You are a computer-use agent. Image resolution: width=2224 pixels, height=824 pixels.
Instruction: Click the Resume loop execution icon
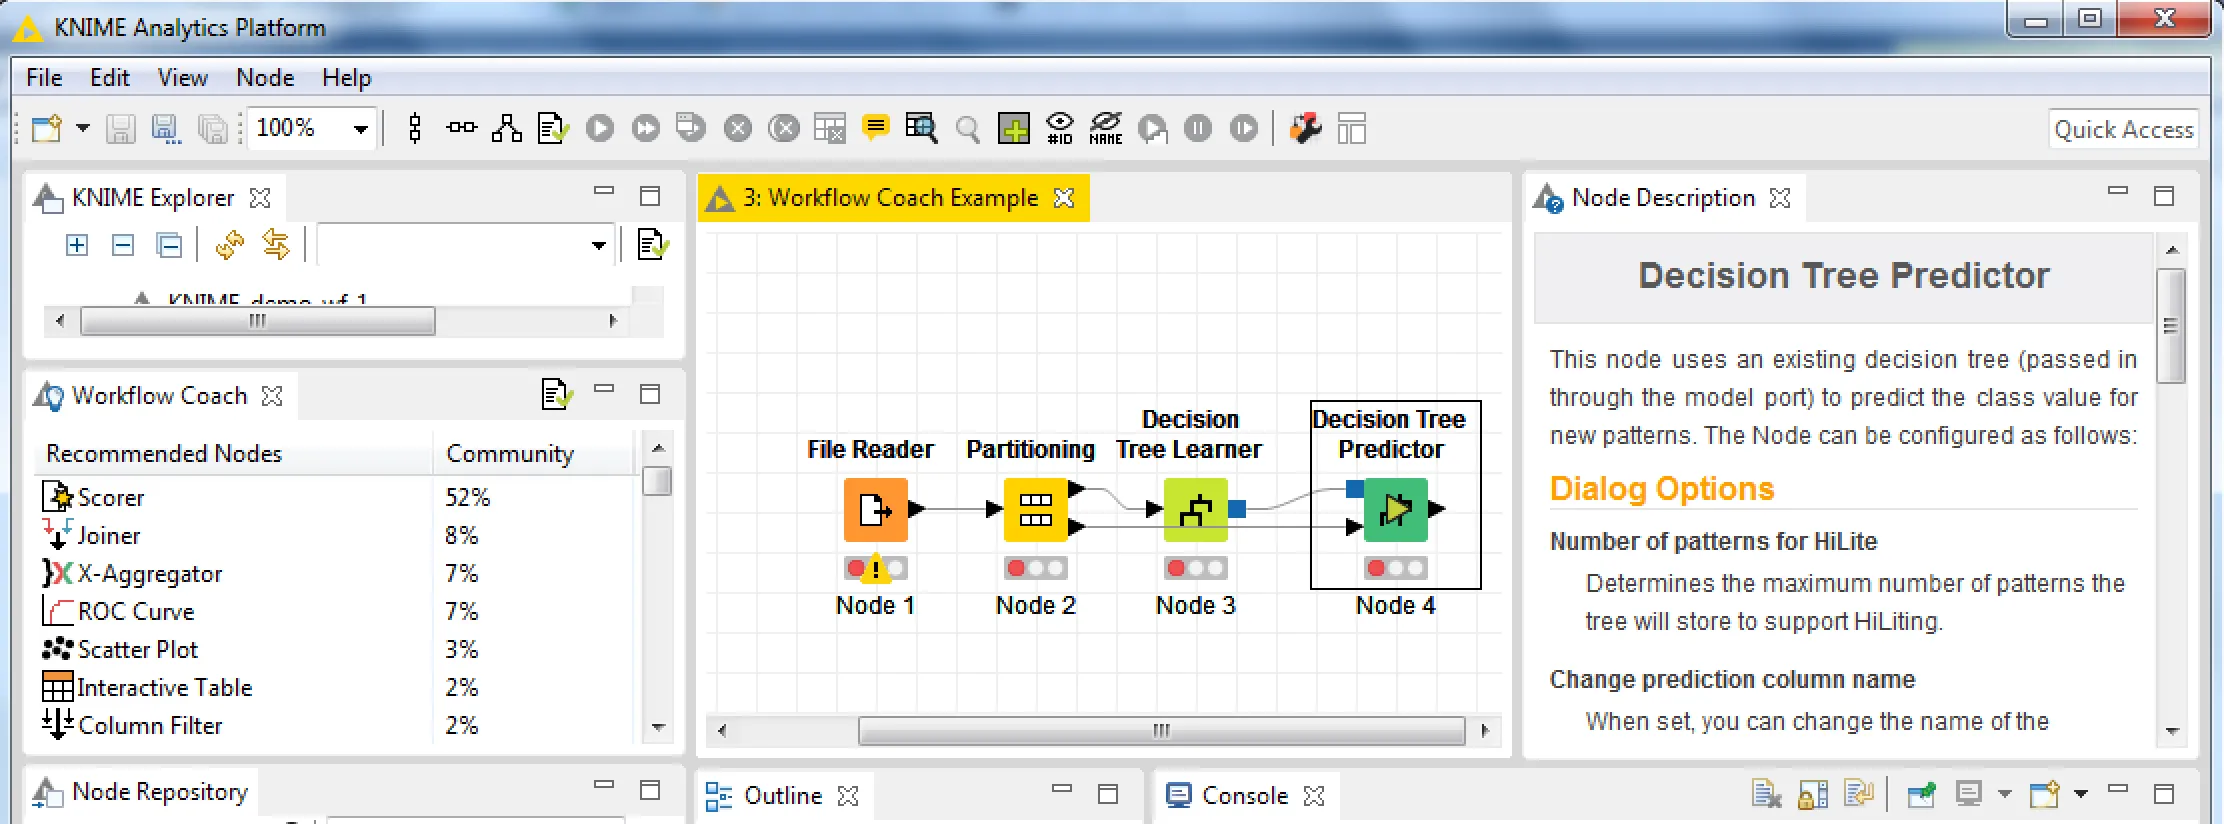[1244, 128]
